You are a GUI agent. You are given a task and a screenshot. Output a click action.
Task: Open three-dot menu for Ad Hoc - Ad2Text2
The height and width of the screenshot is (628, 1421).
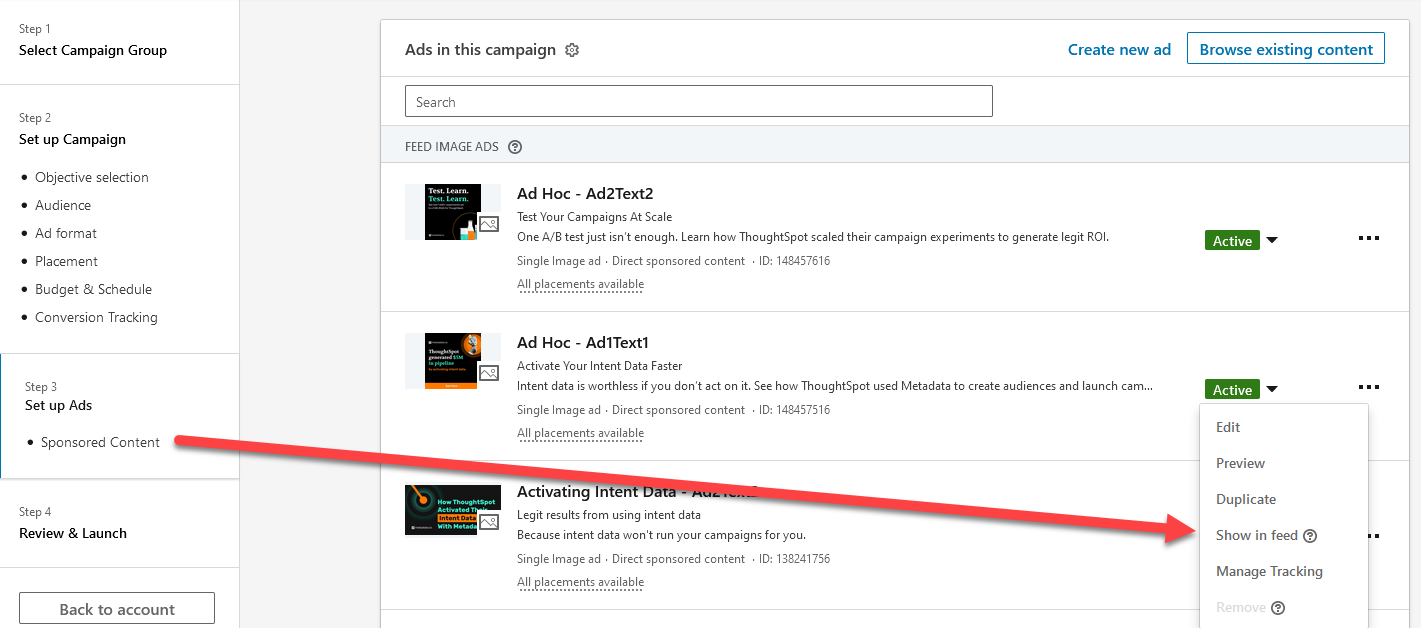point(1368,238)
